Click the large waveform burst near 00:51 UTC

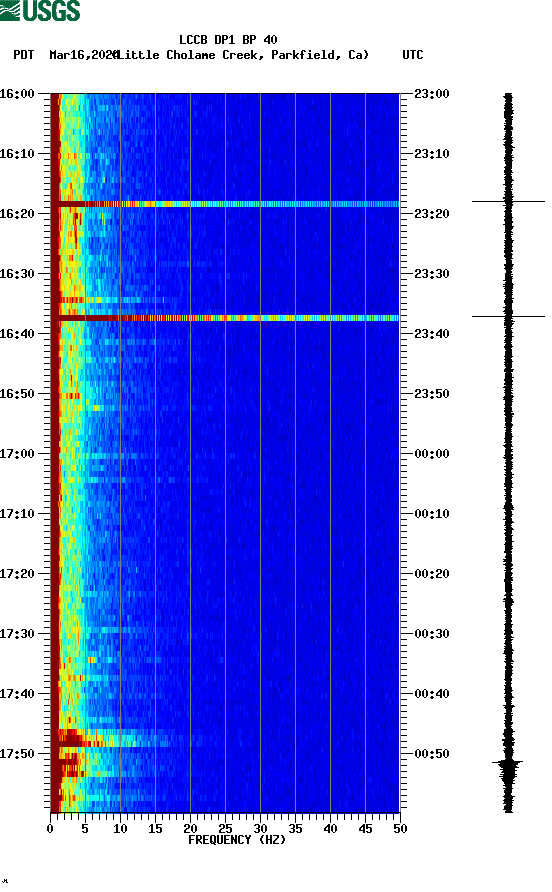coord(508,767)
